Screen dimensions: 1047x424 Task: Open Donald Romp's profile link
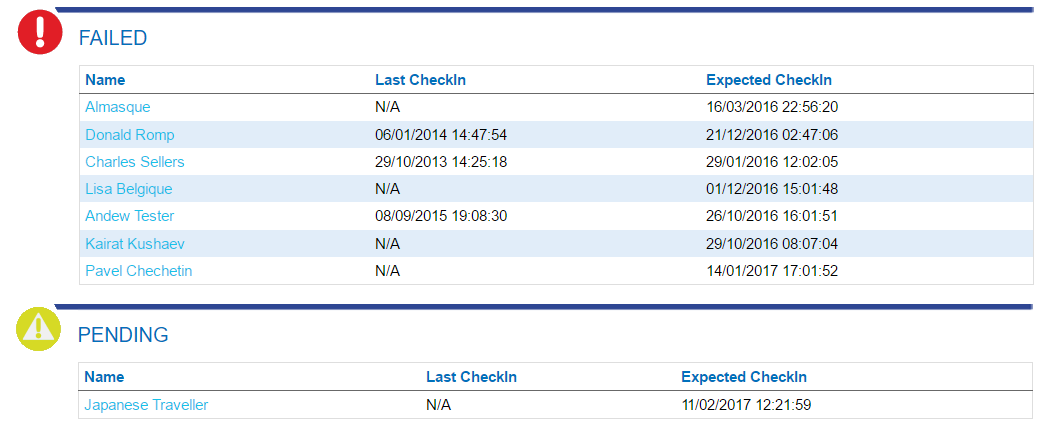pyautogui.click(x=130, y=135)
